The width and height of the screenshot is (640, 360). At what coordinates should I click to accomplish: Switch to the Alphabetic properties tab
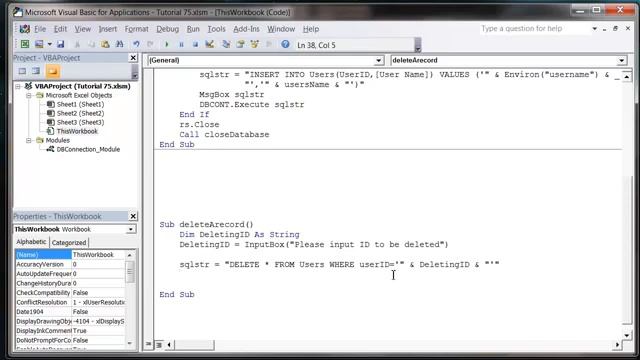[x=31, y=242]
